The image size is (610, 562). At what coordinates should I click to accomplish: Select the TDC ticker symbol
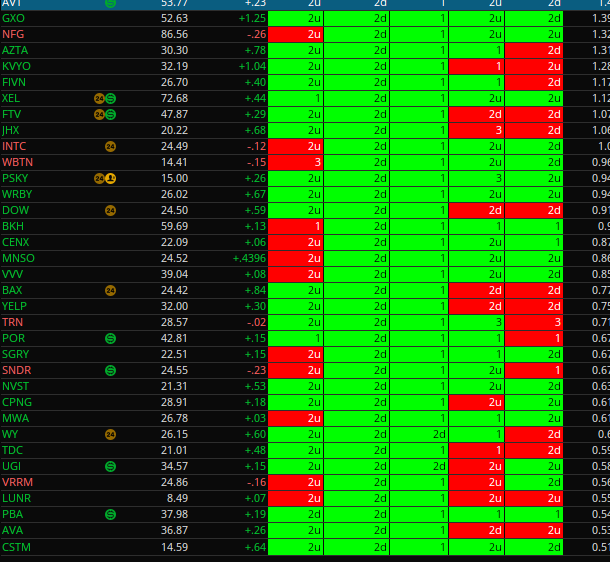pyautogui.click(x=12, y=450)
